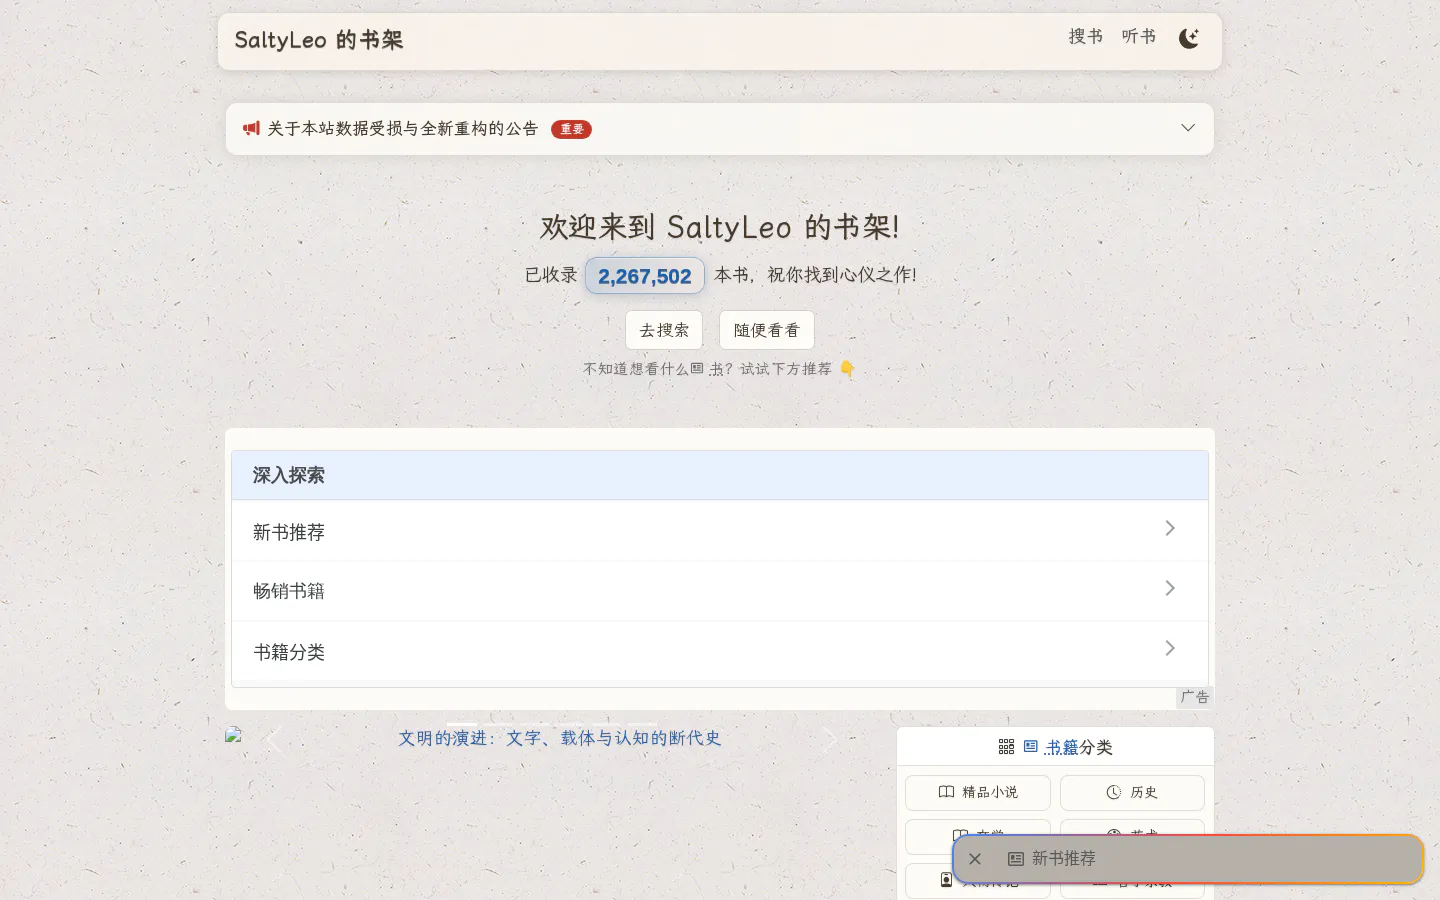
Task: Expand the data damage announcement banner chevron
Action: pyautogui.click(x=1188, y=128)
